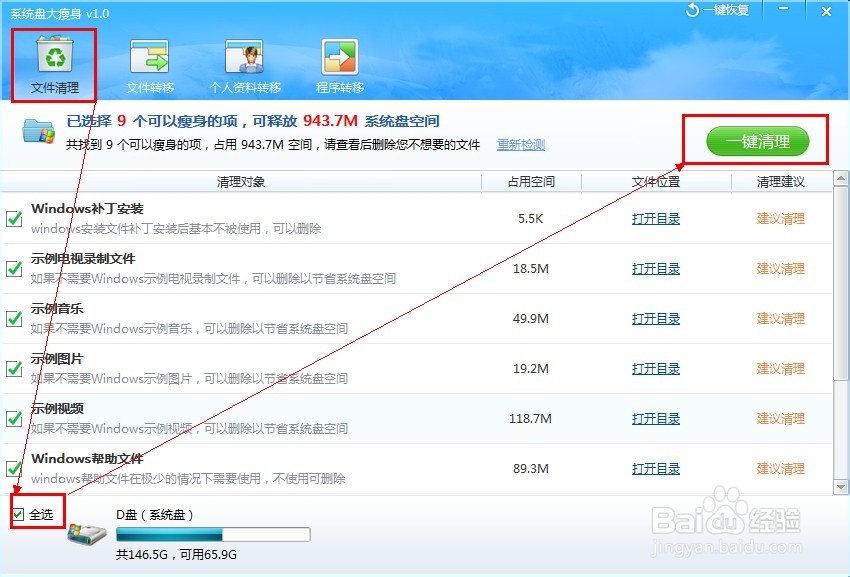Viewport: 850px width, 577px height.
Task: Uncheck the 示例视频 item
Action: pyautogui.click(x=14, y=418)
